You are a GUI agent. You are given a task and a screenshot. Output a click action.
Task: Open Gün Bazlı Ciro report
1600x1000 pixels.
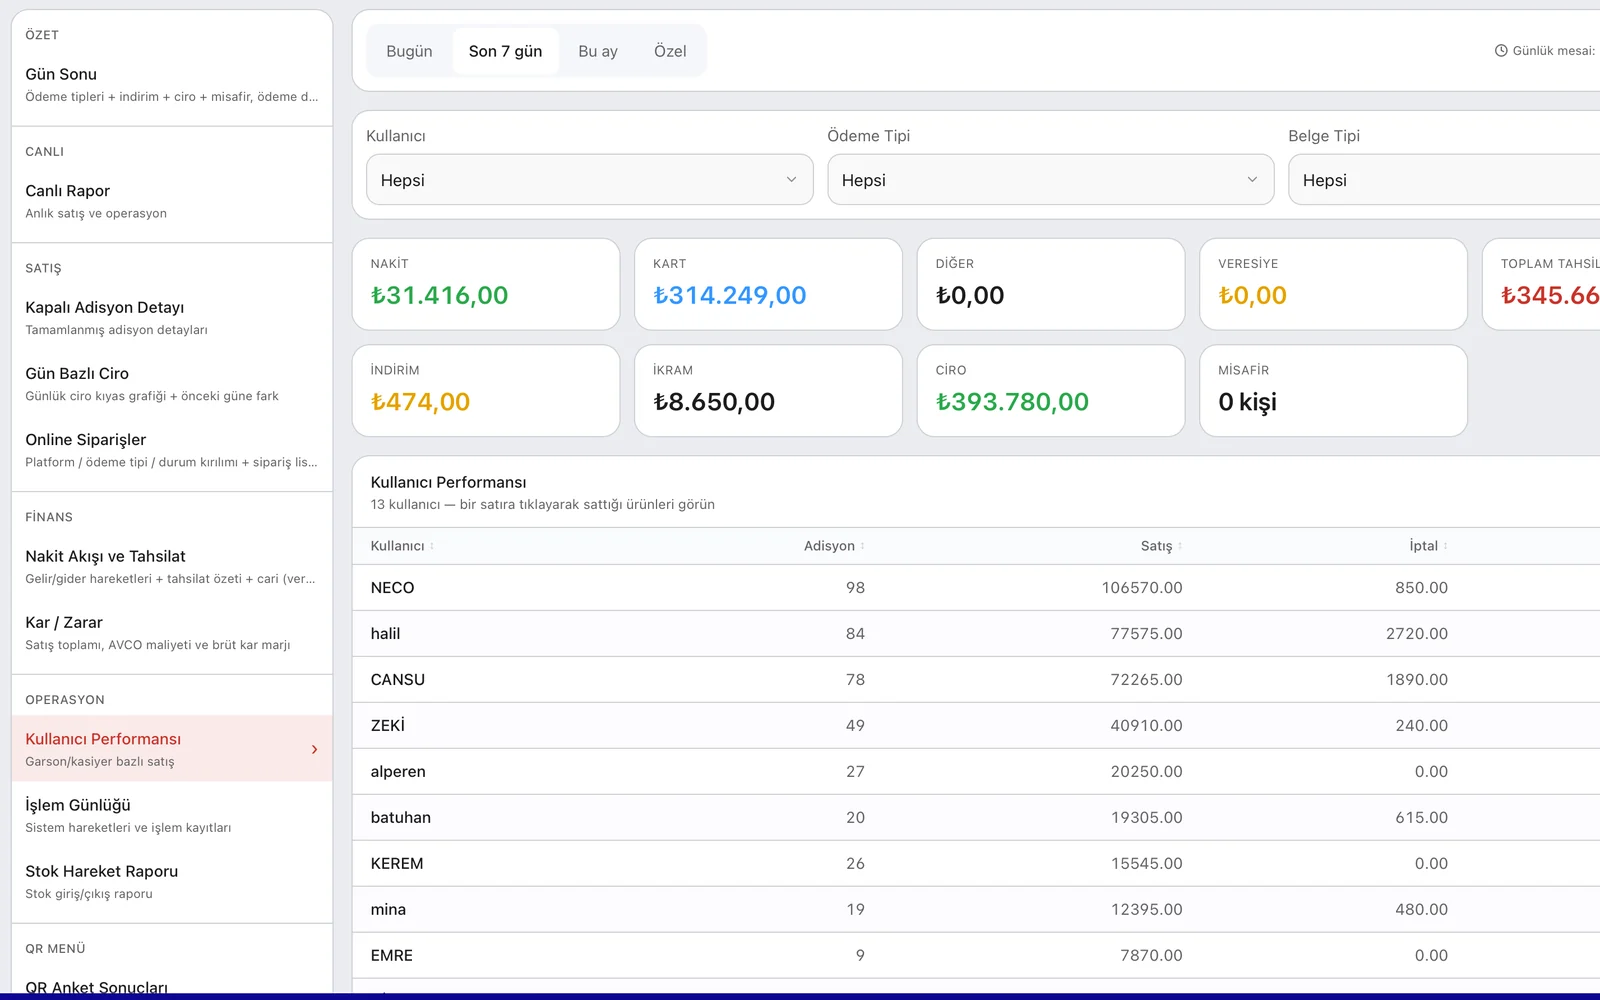(172, 383)
